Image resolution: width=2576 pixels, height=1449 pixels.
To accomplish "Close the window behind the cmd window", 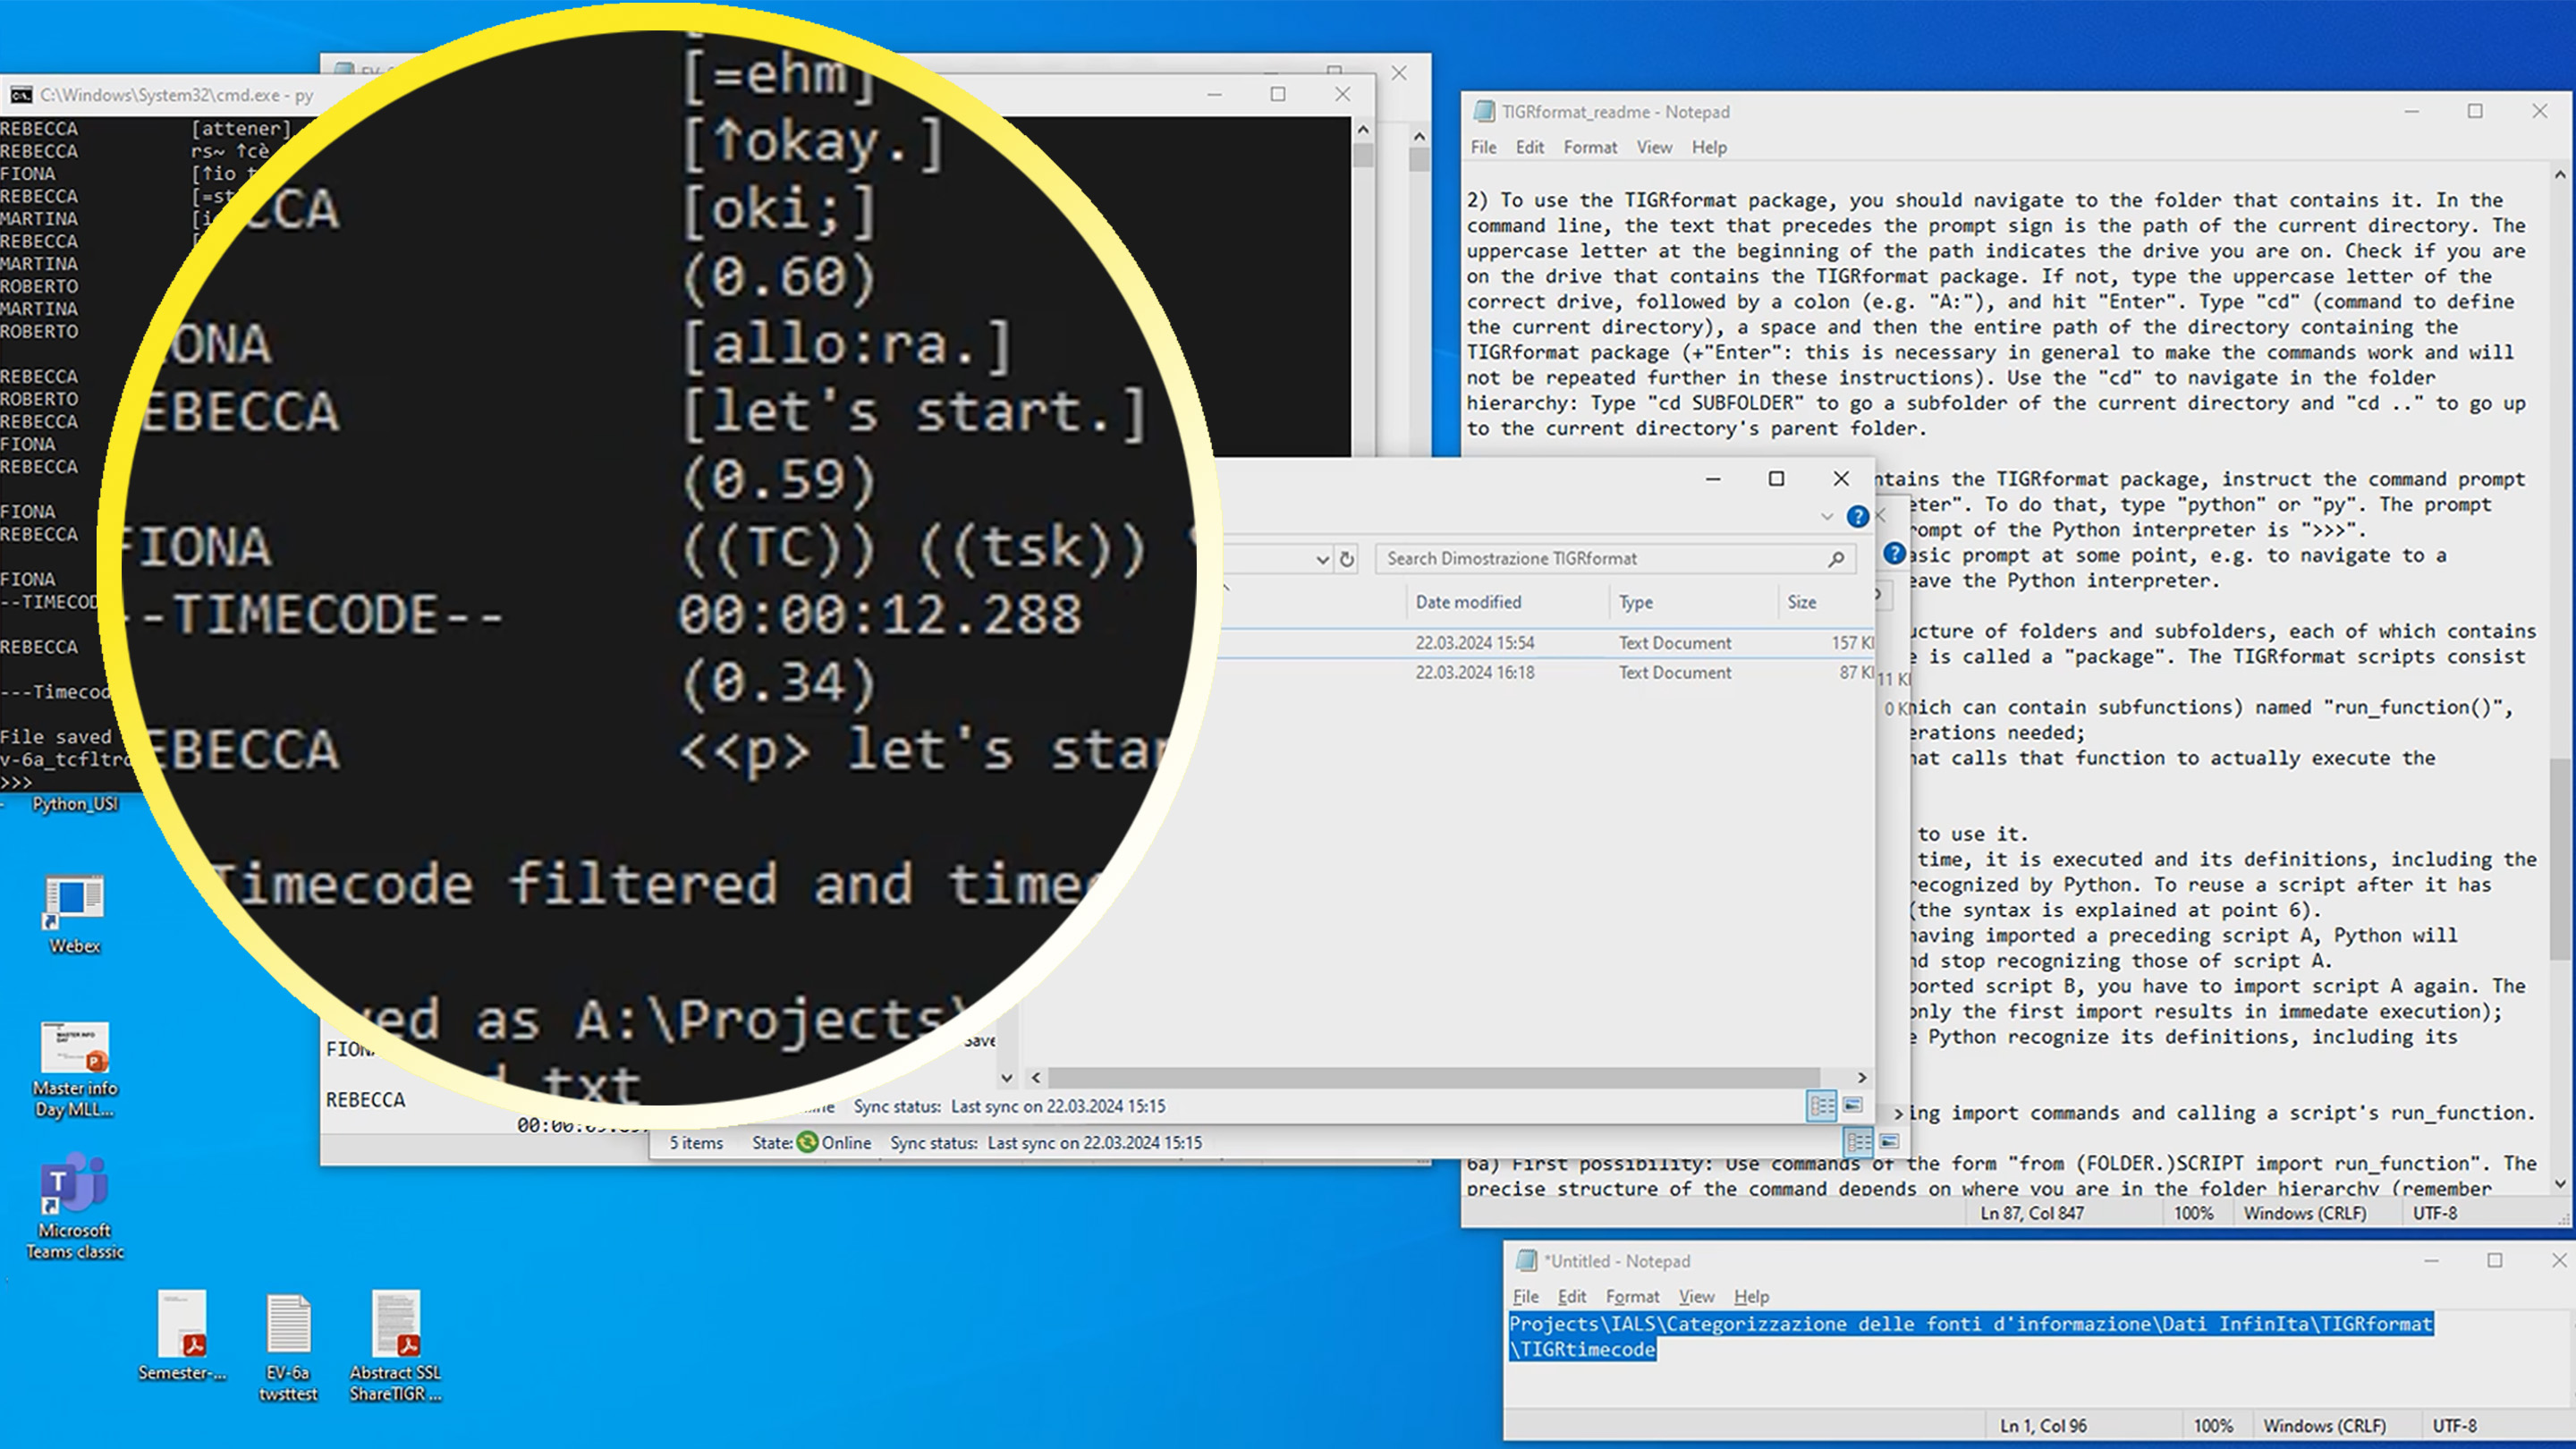I will [x=1399, y=73].
